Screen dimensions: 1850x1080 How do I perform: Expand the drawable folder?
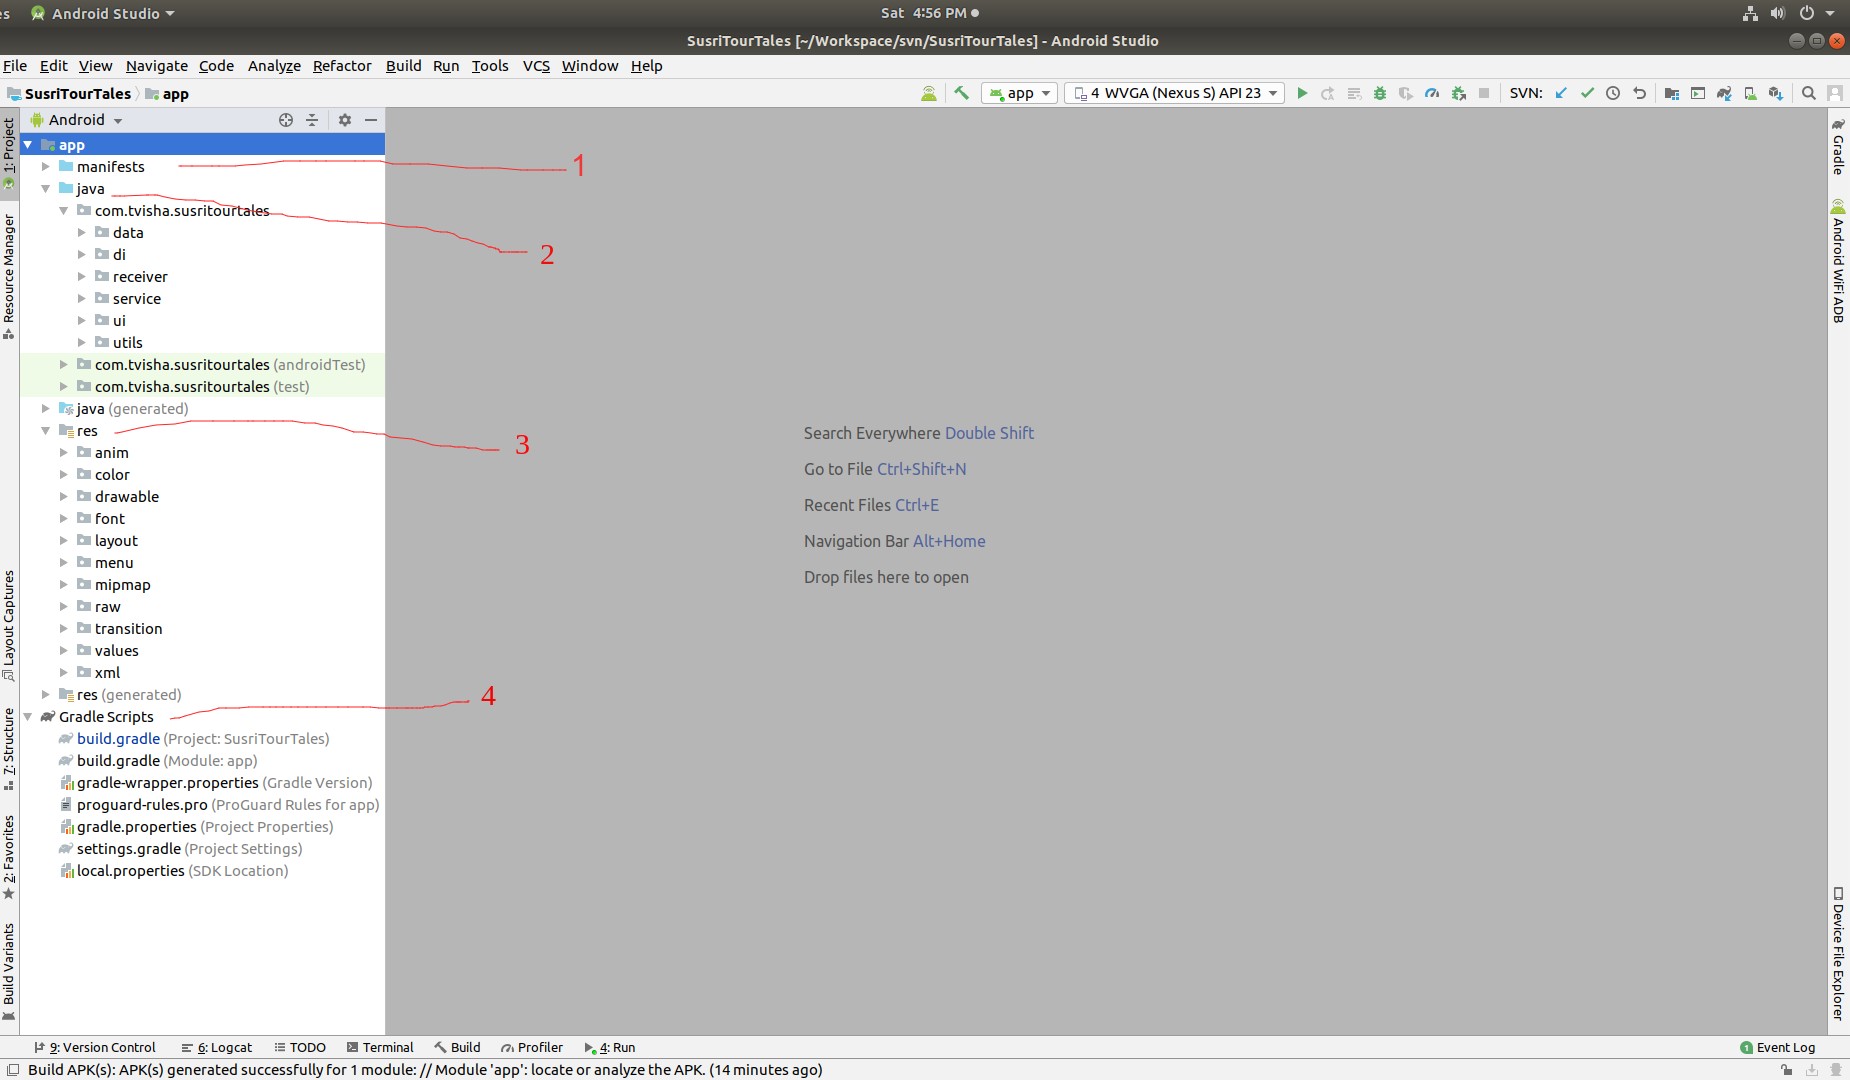(x=64, y=497)
